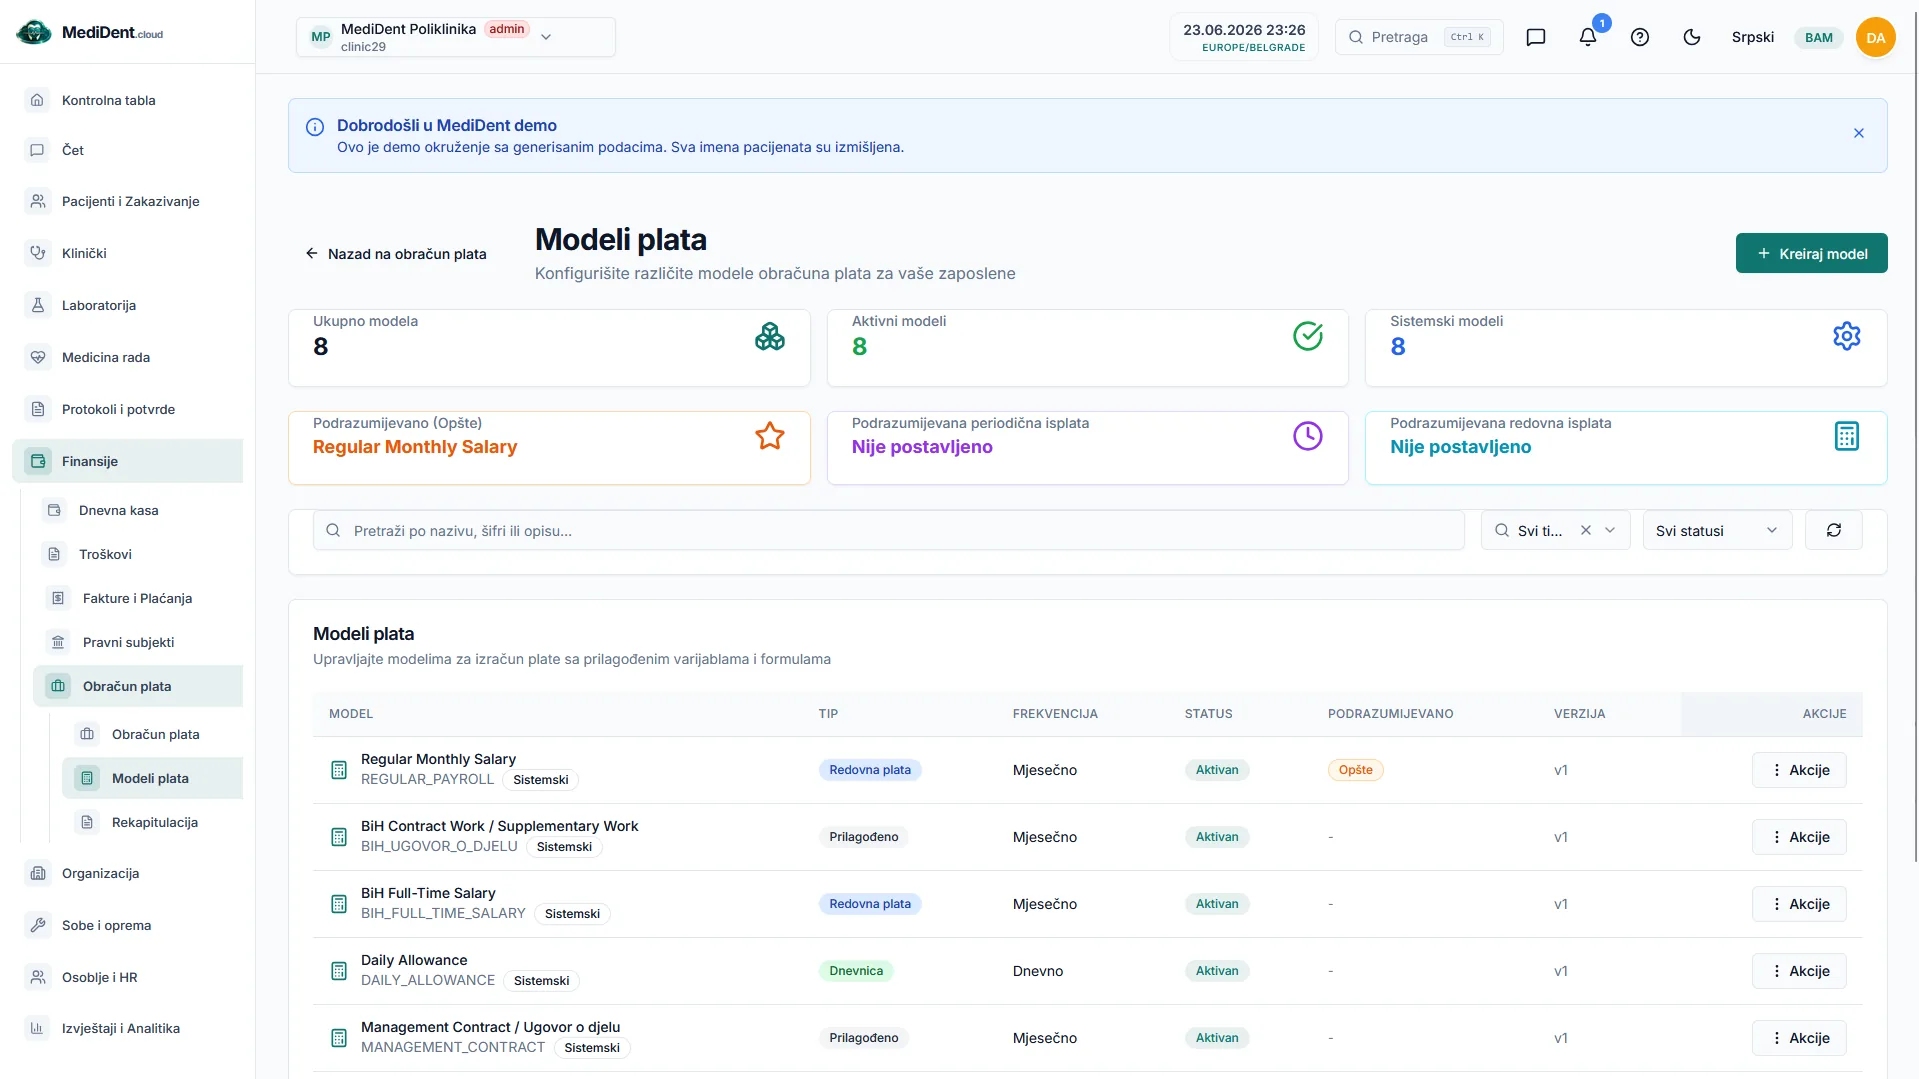Click the gear icon on Sistemski modeli card
The image size is (1919, 1079).
[1847, 336]
